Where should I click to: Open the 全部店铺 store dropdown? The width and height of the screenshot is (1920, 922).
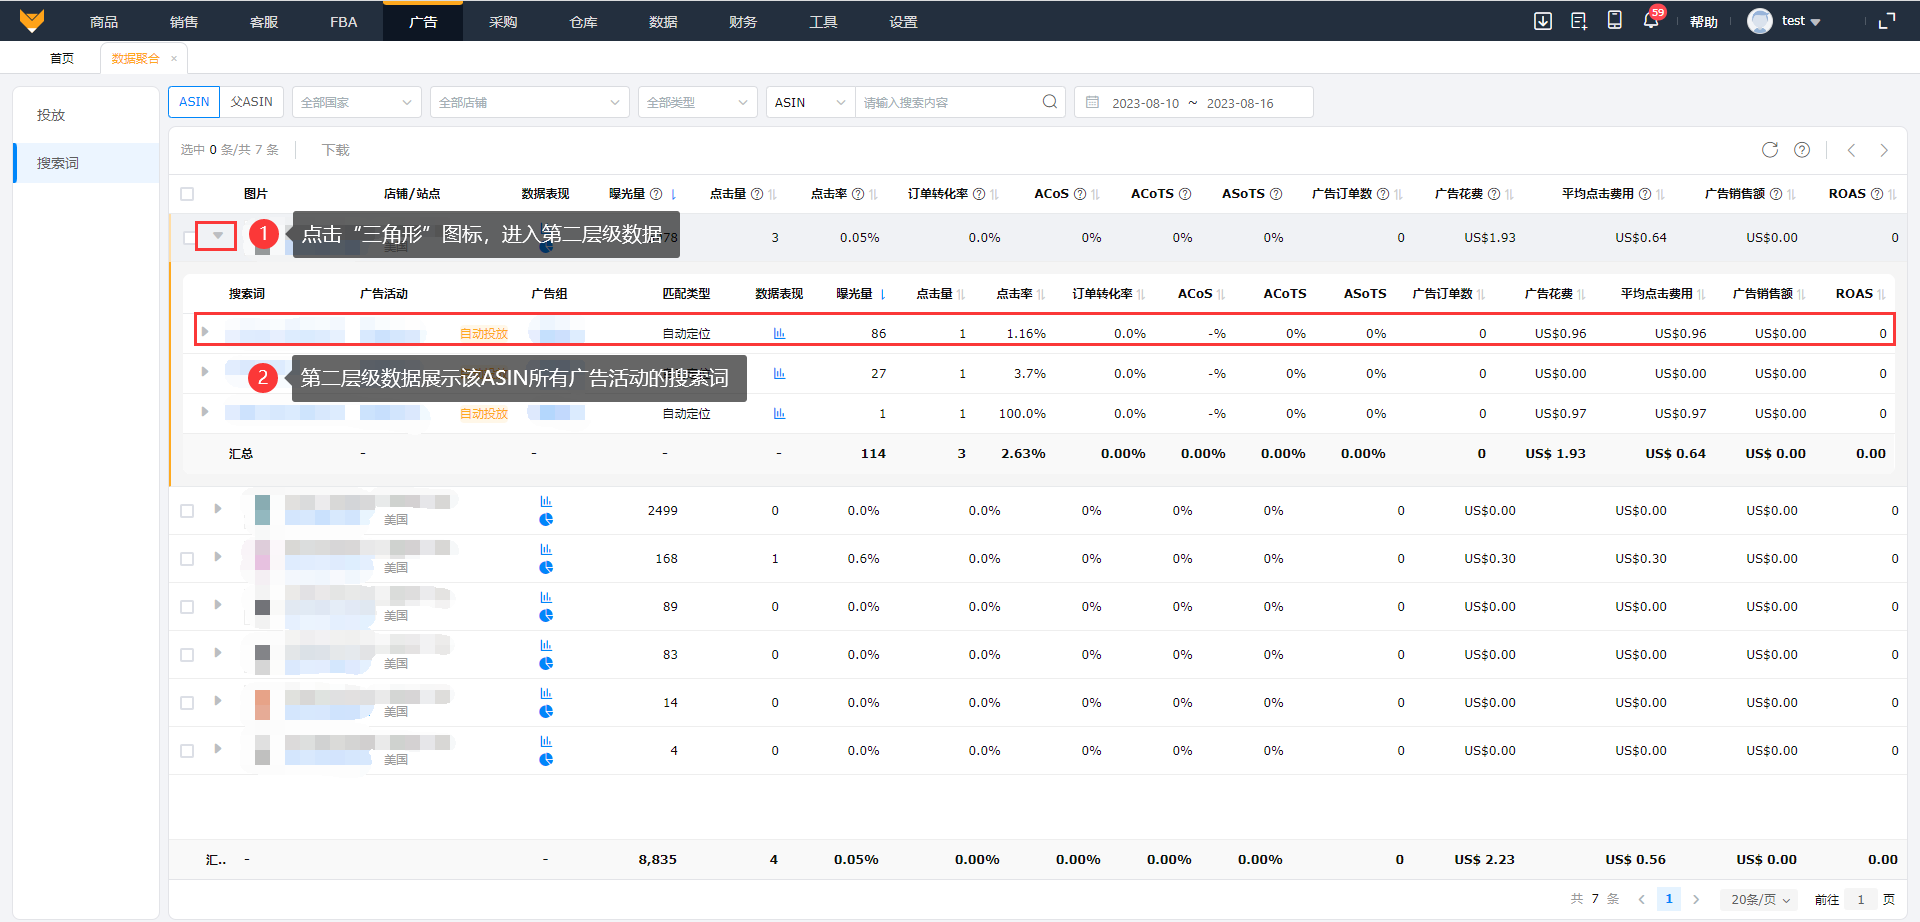tap(529, 102)
